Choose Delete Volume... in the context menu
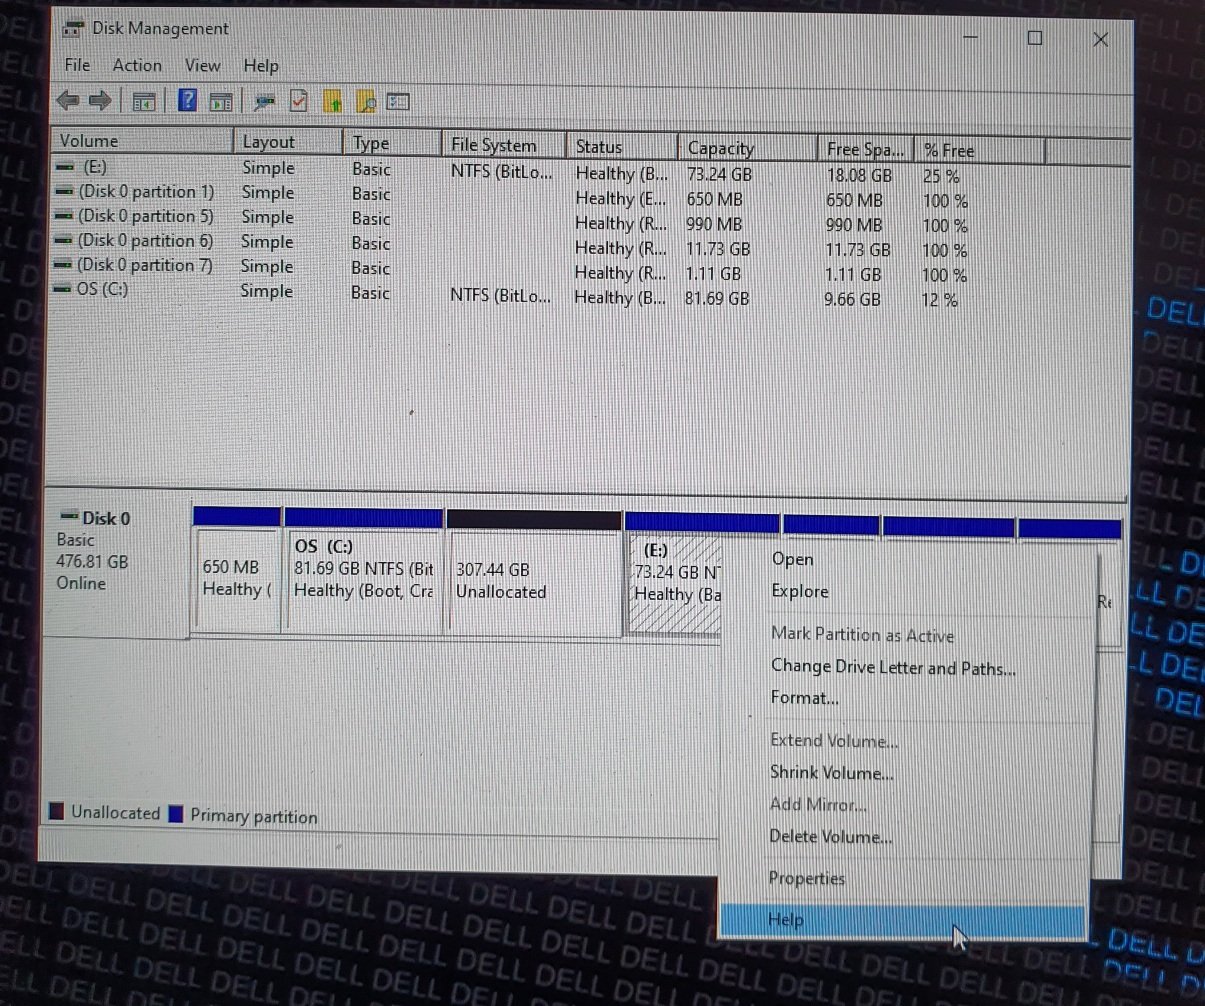 pyautogui.click(x=831, y=837)
